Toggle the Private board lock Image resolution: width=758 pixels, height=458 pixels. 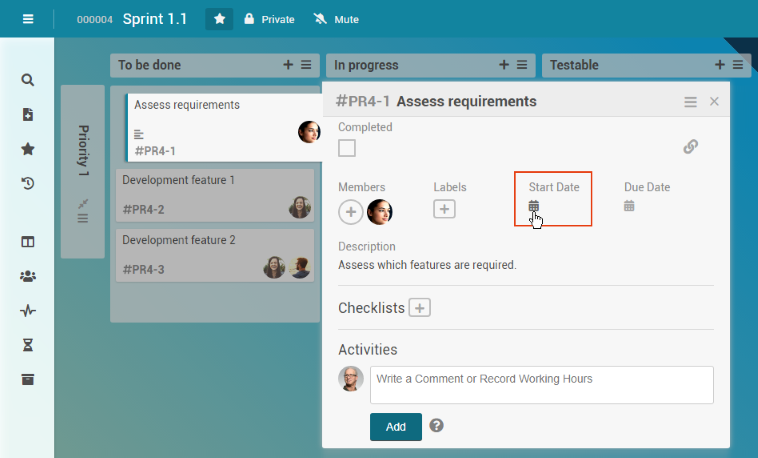269,19
